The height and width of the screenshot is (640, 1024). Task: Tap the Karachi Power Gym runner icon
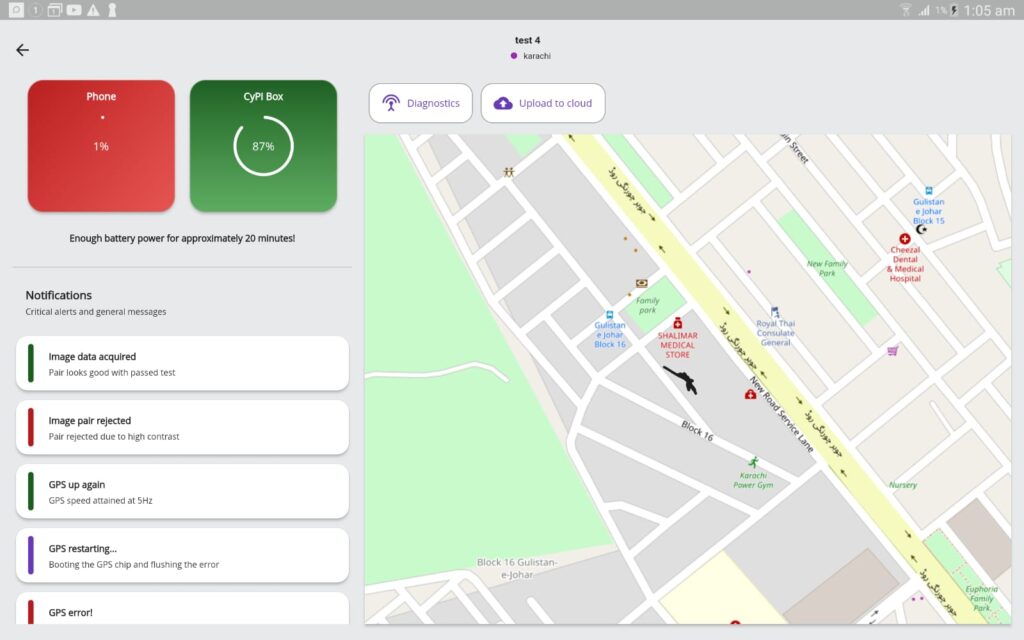pyautogui.click(x=752, y=462)
